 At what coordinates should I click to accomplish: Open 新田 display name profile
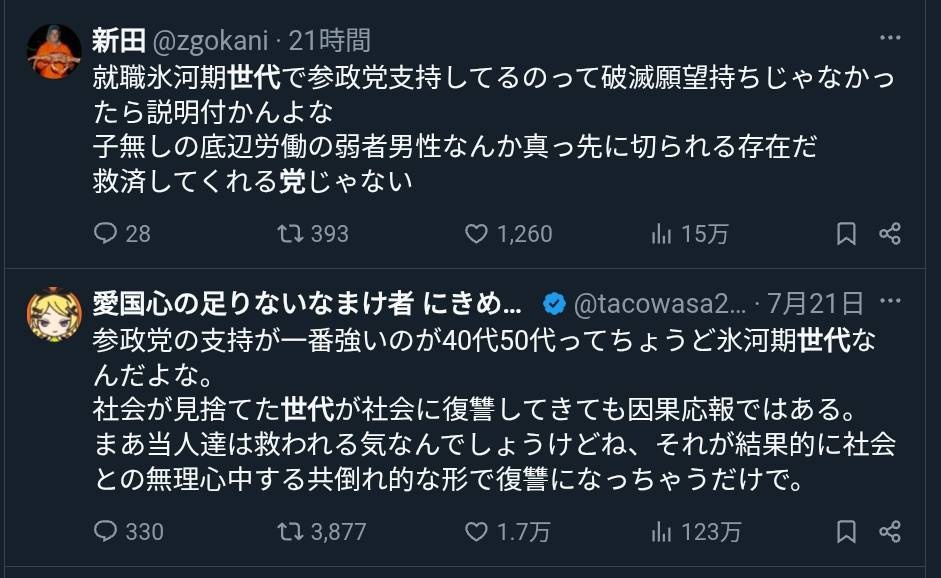118,41
